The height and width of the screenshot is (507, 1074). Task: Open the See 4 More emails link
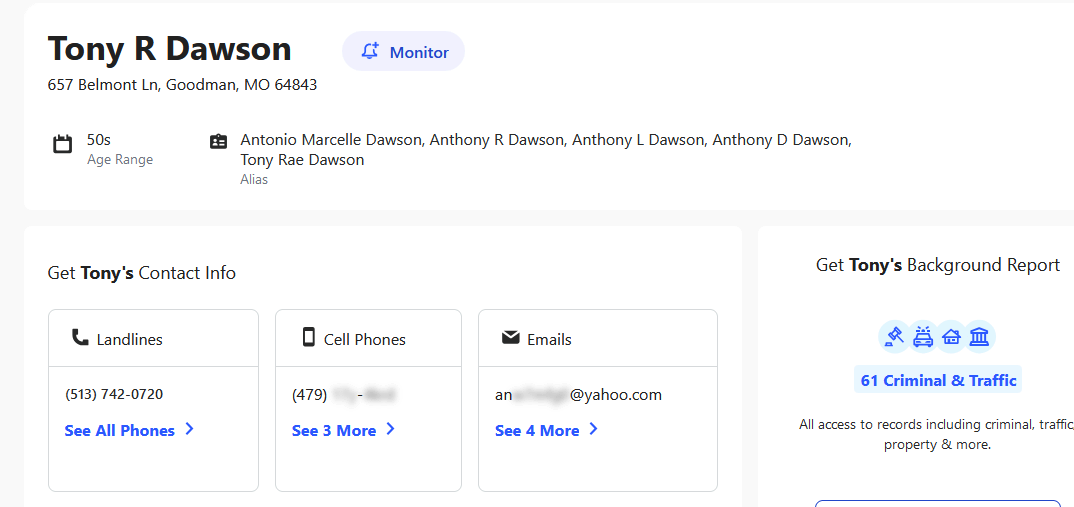537,431
